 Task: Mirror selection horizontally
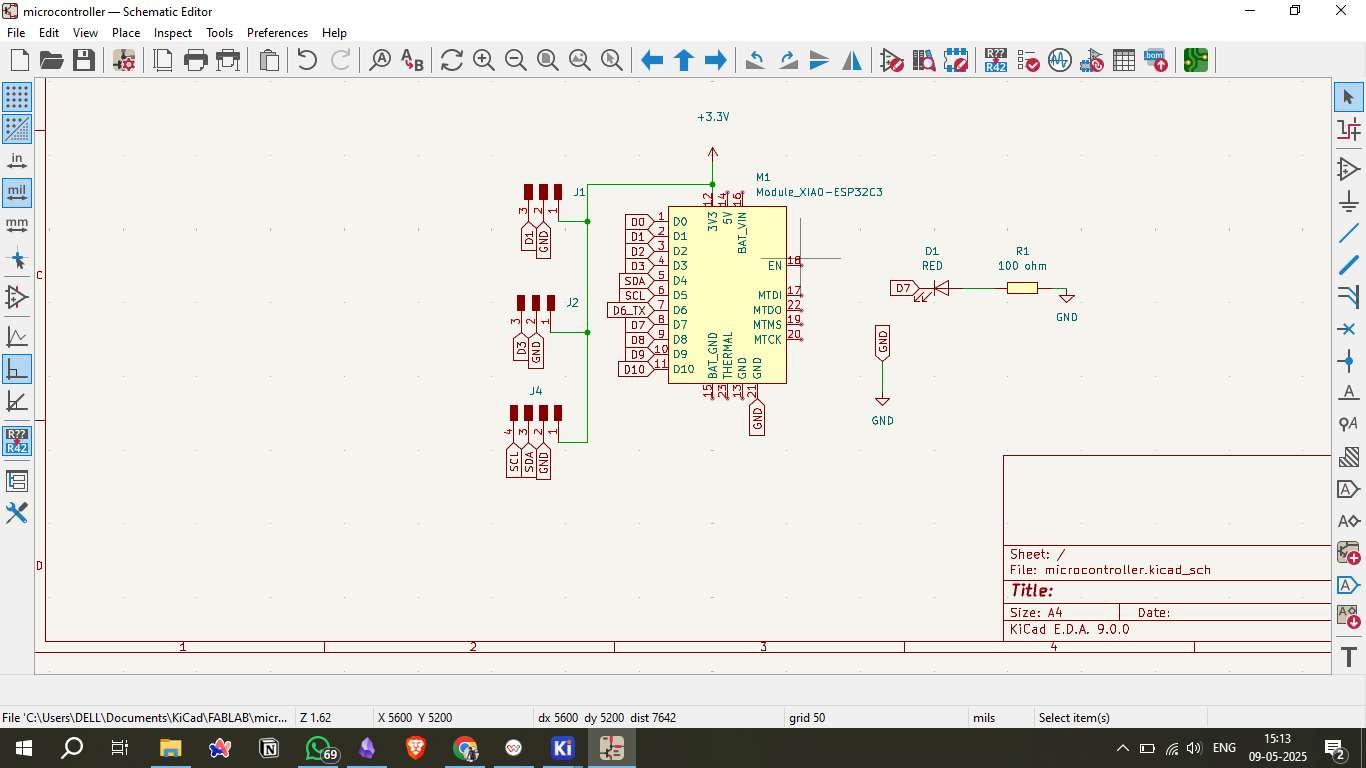tap(852, 61)
